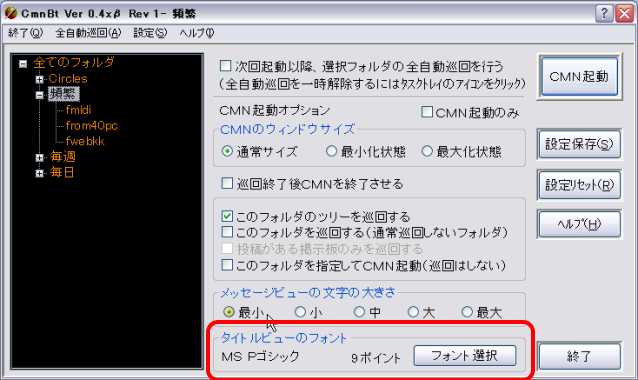Expand the 毎週 folder node
This screenshot has width=638, height=380.
[39, 157]
